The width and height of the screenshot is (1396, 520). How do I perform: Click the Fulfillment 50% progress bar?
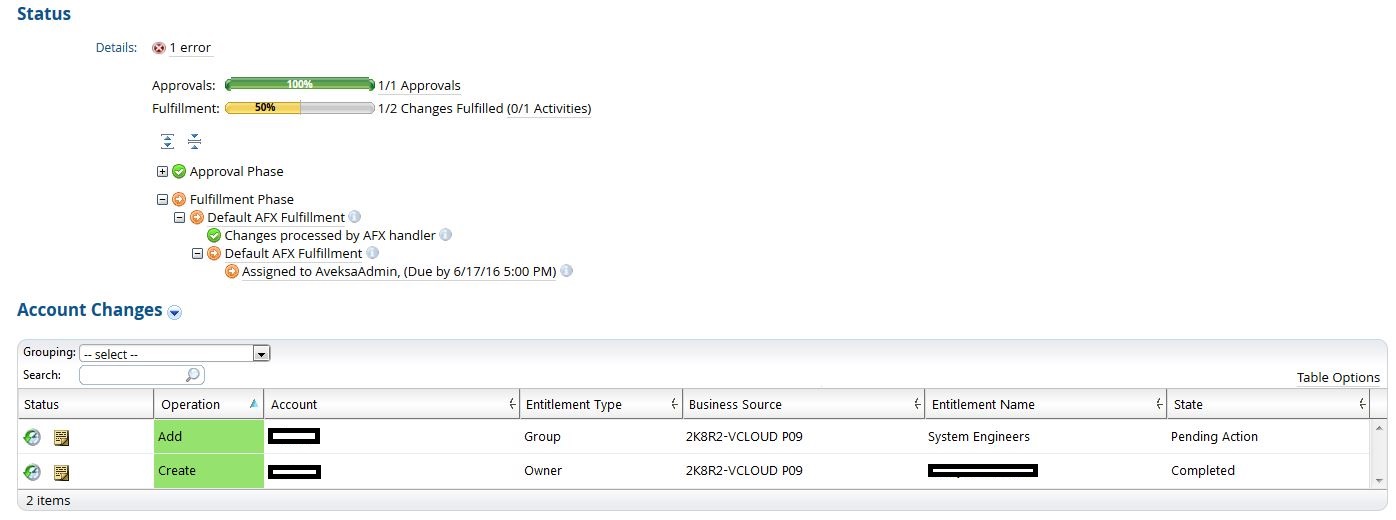[x=300, y=108]
